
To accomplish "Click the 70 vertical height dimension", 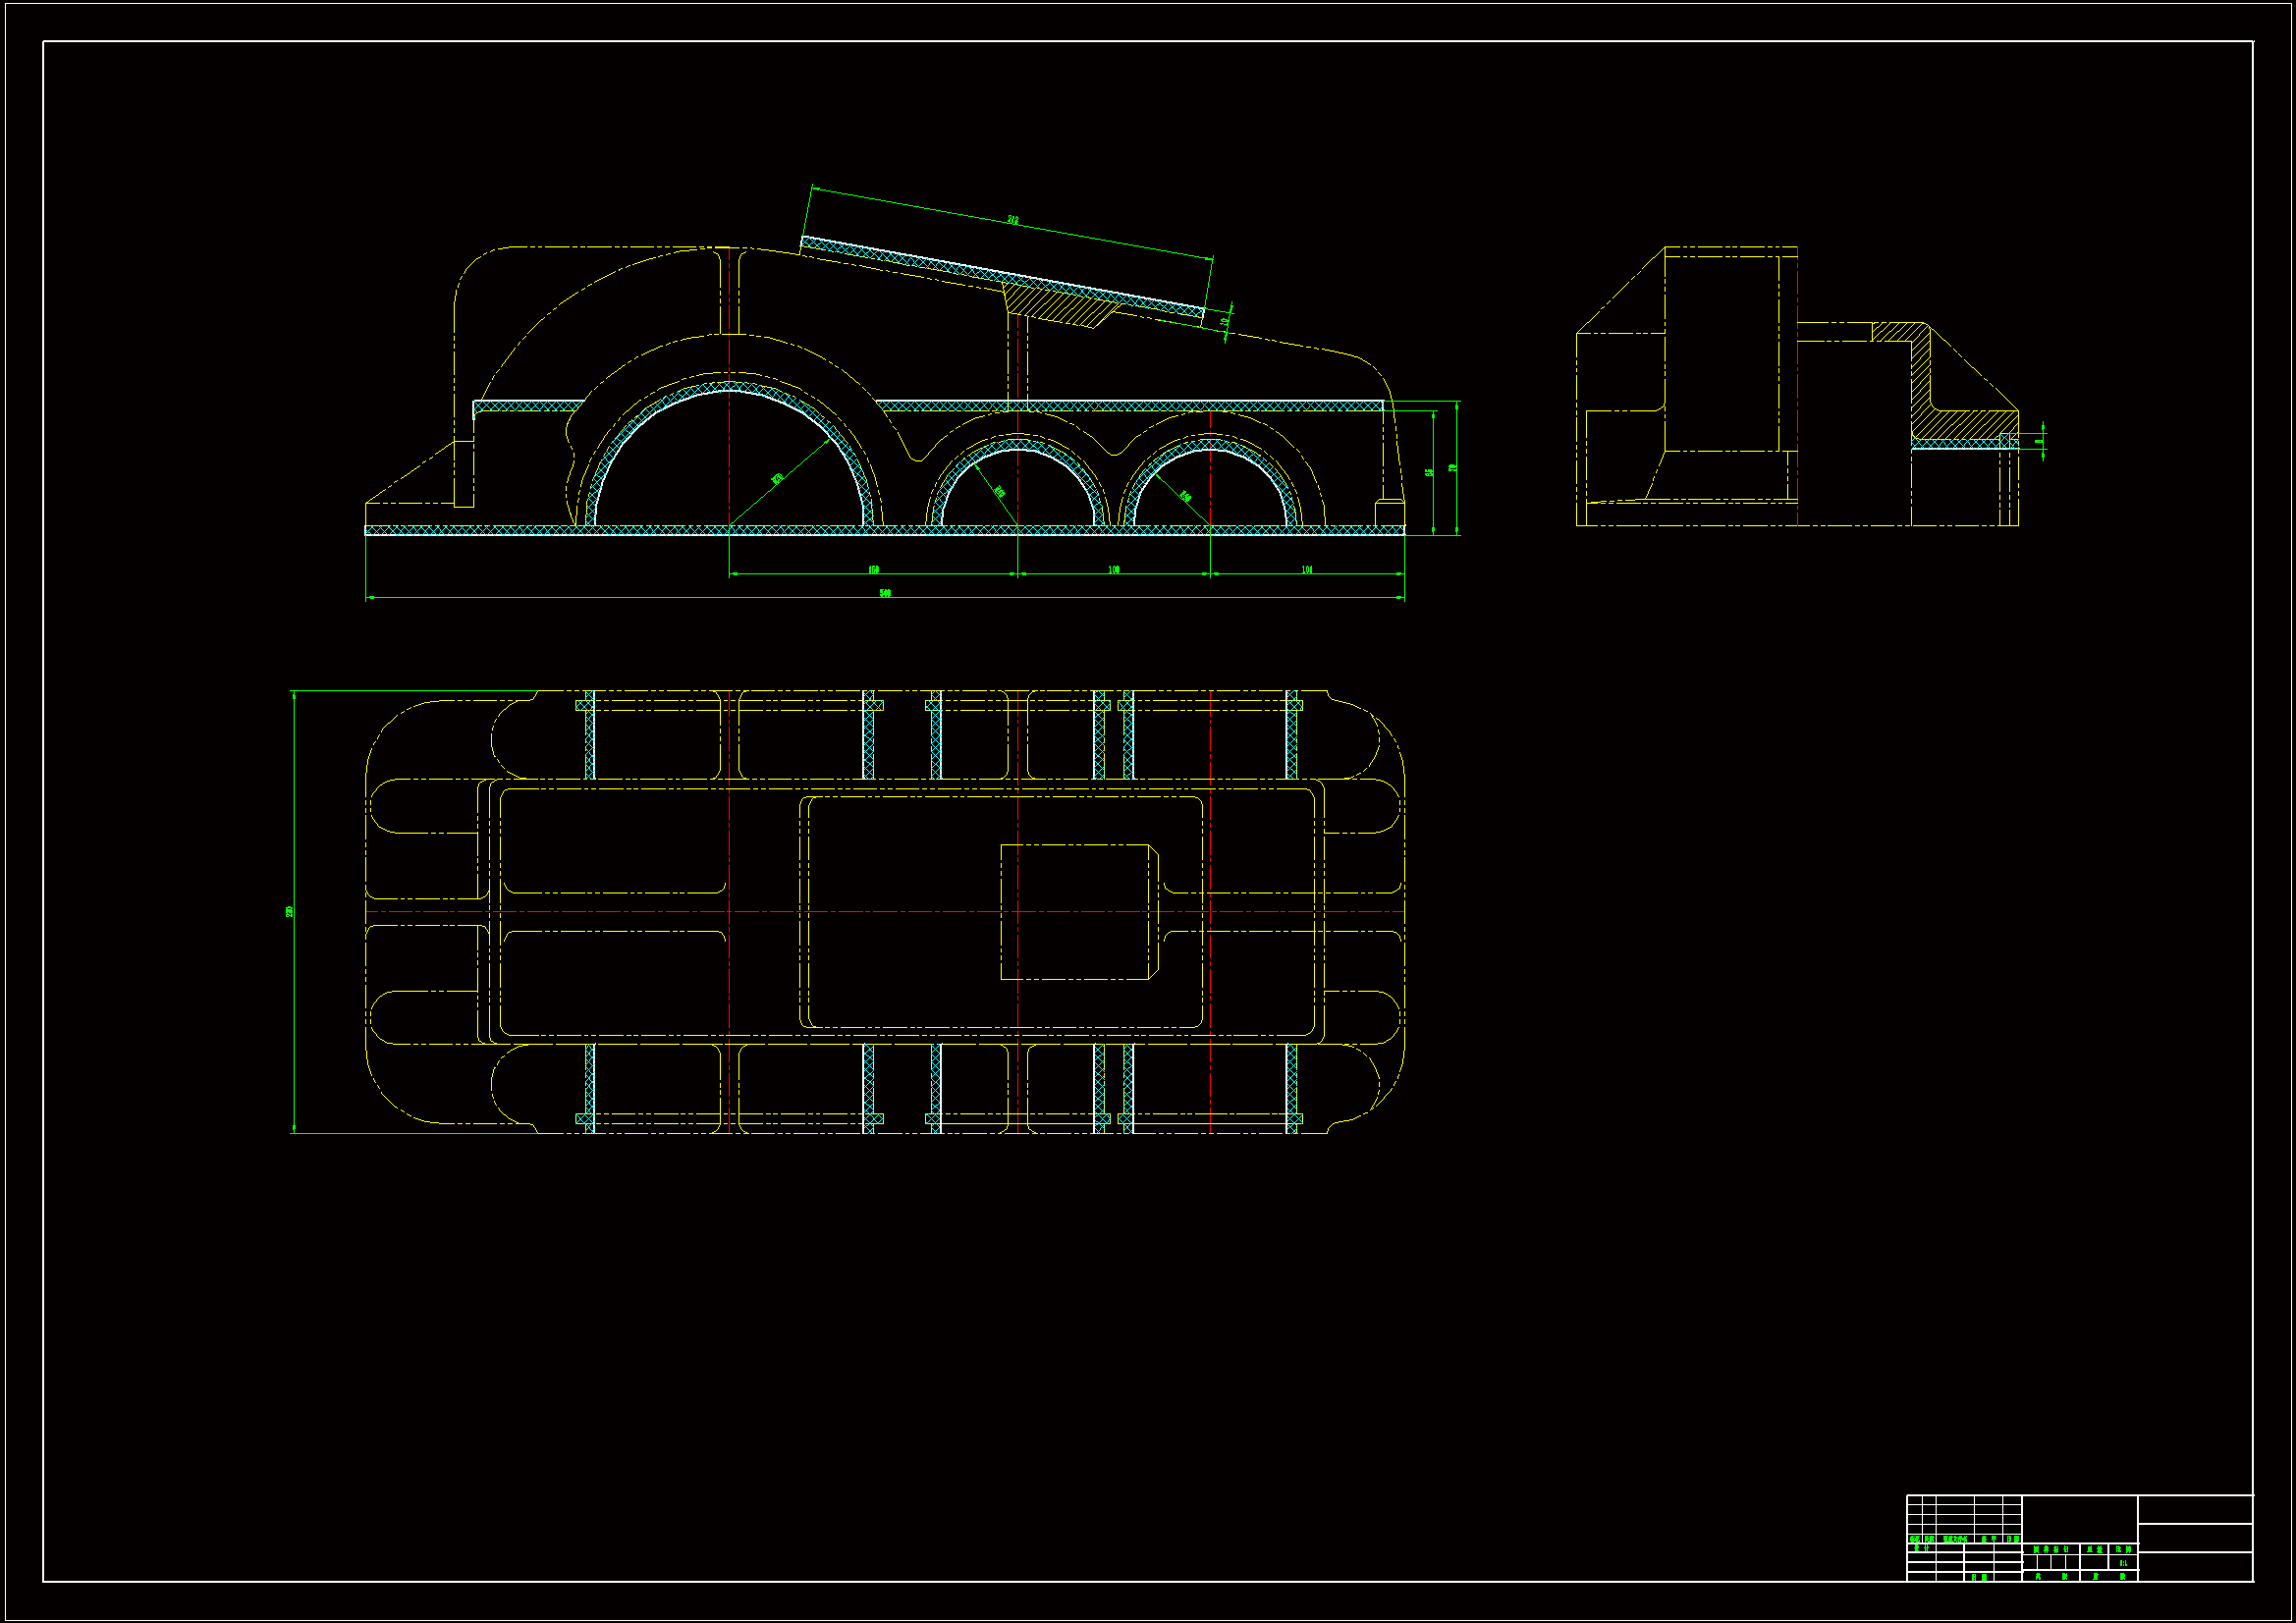I will point(1452,468).
